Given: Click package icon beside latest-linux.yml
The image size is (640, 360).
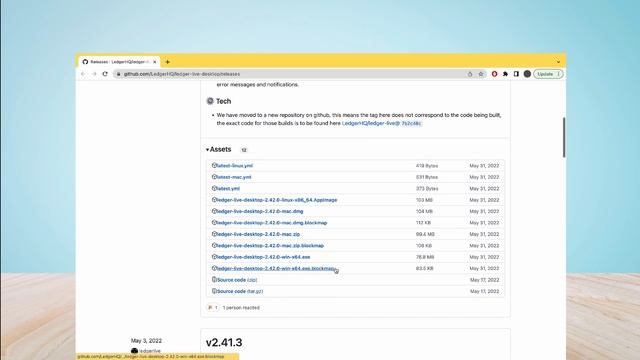Looking at the screenshot, I should [214, 165].
